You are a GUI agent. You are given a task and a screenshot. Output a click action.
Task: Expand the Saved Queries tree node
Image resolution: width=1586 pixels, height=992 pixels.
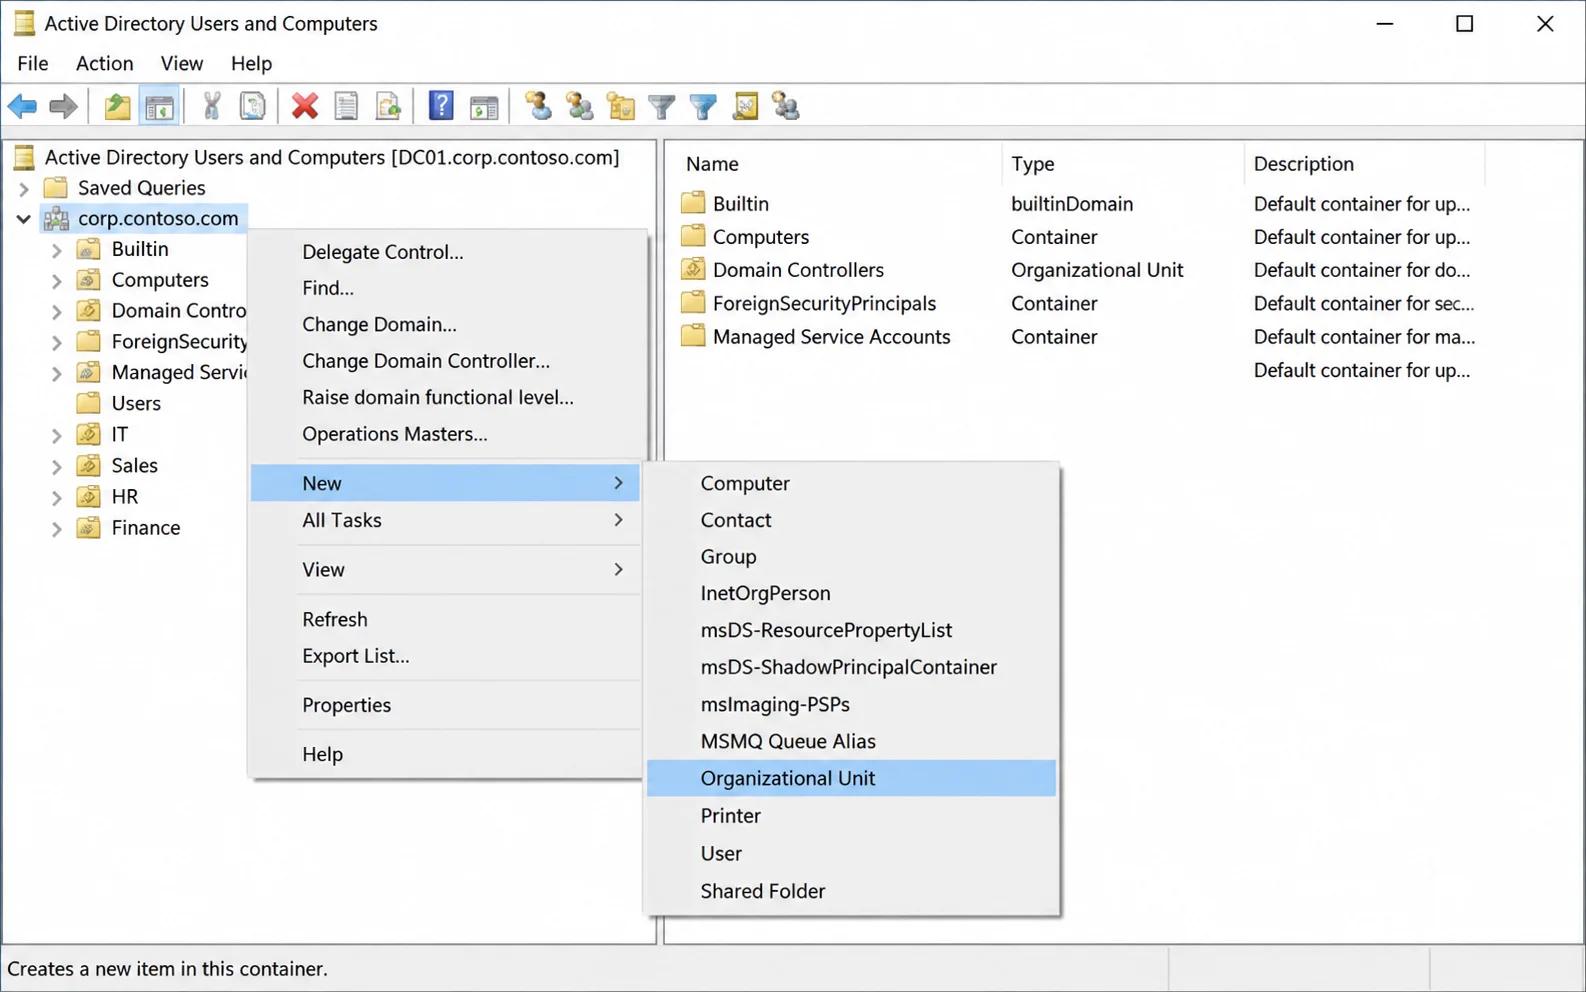click(24, 188)
